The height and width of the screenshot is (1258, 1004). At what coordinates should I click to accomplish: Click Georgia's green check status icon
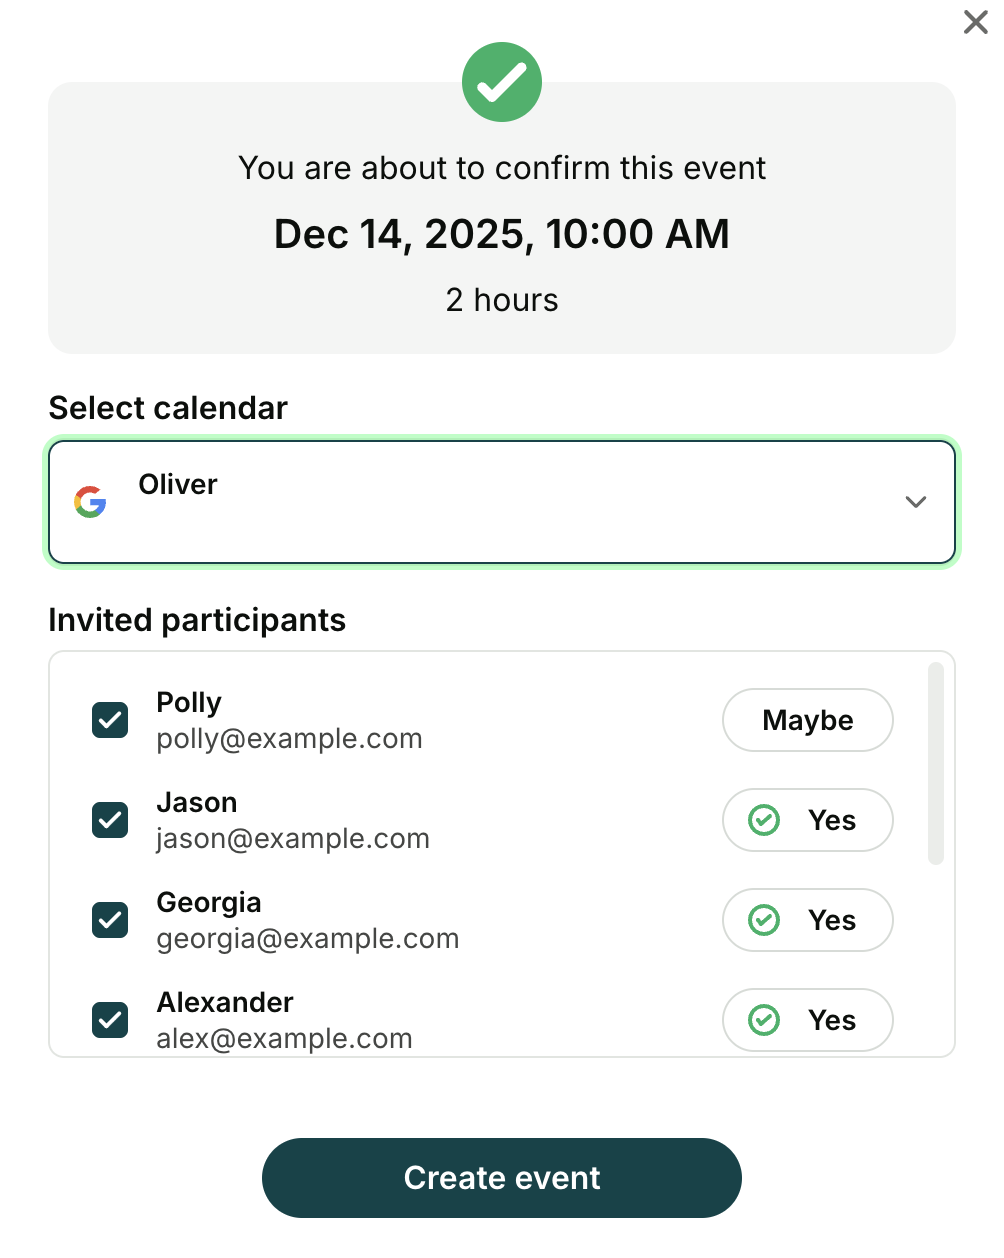[x=764, y=920]
